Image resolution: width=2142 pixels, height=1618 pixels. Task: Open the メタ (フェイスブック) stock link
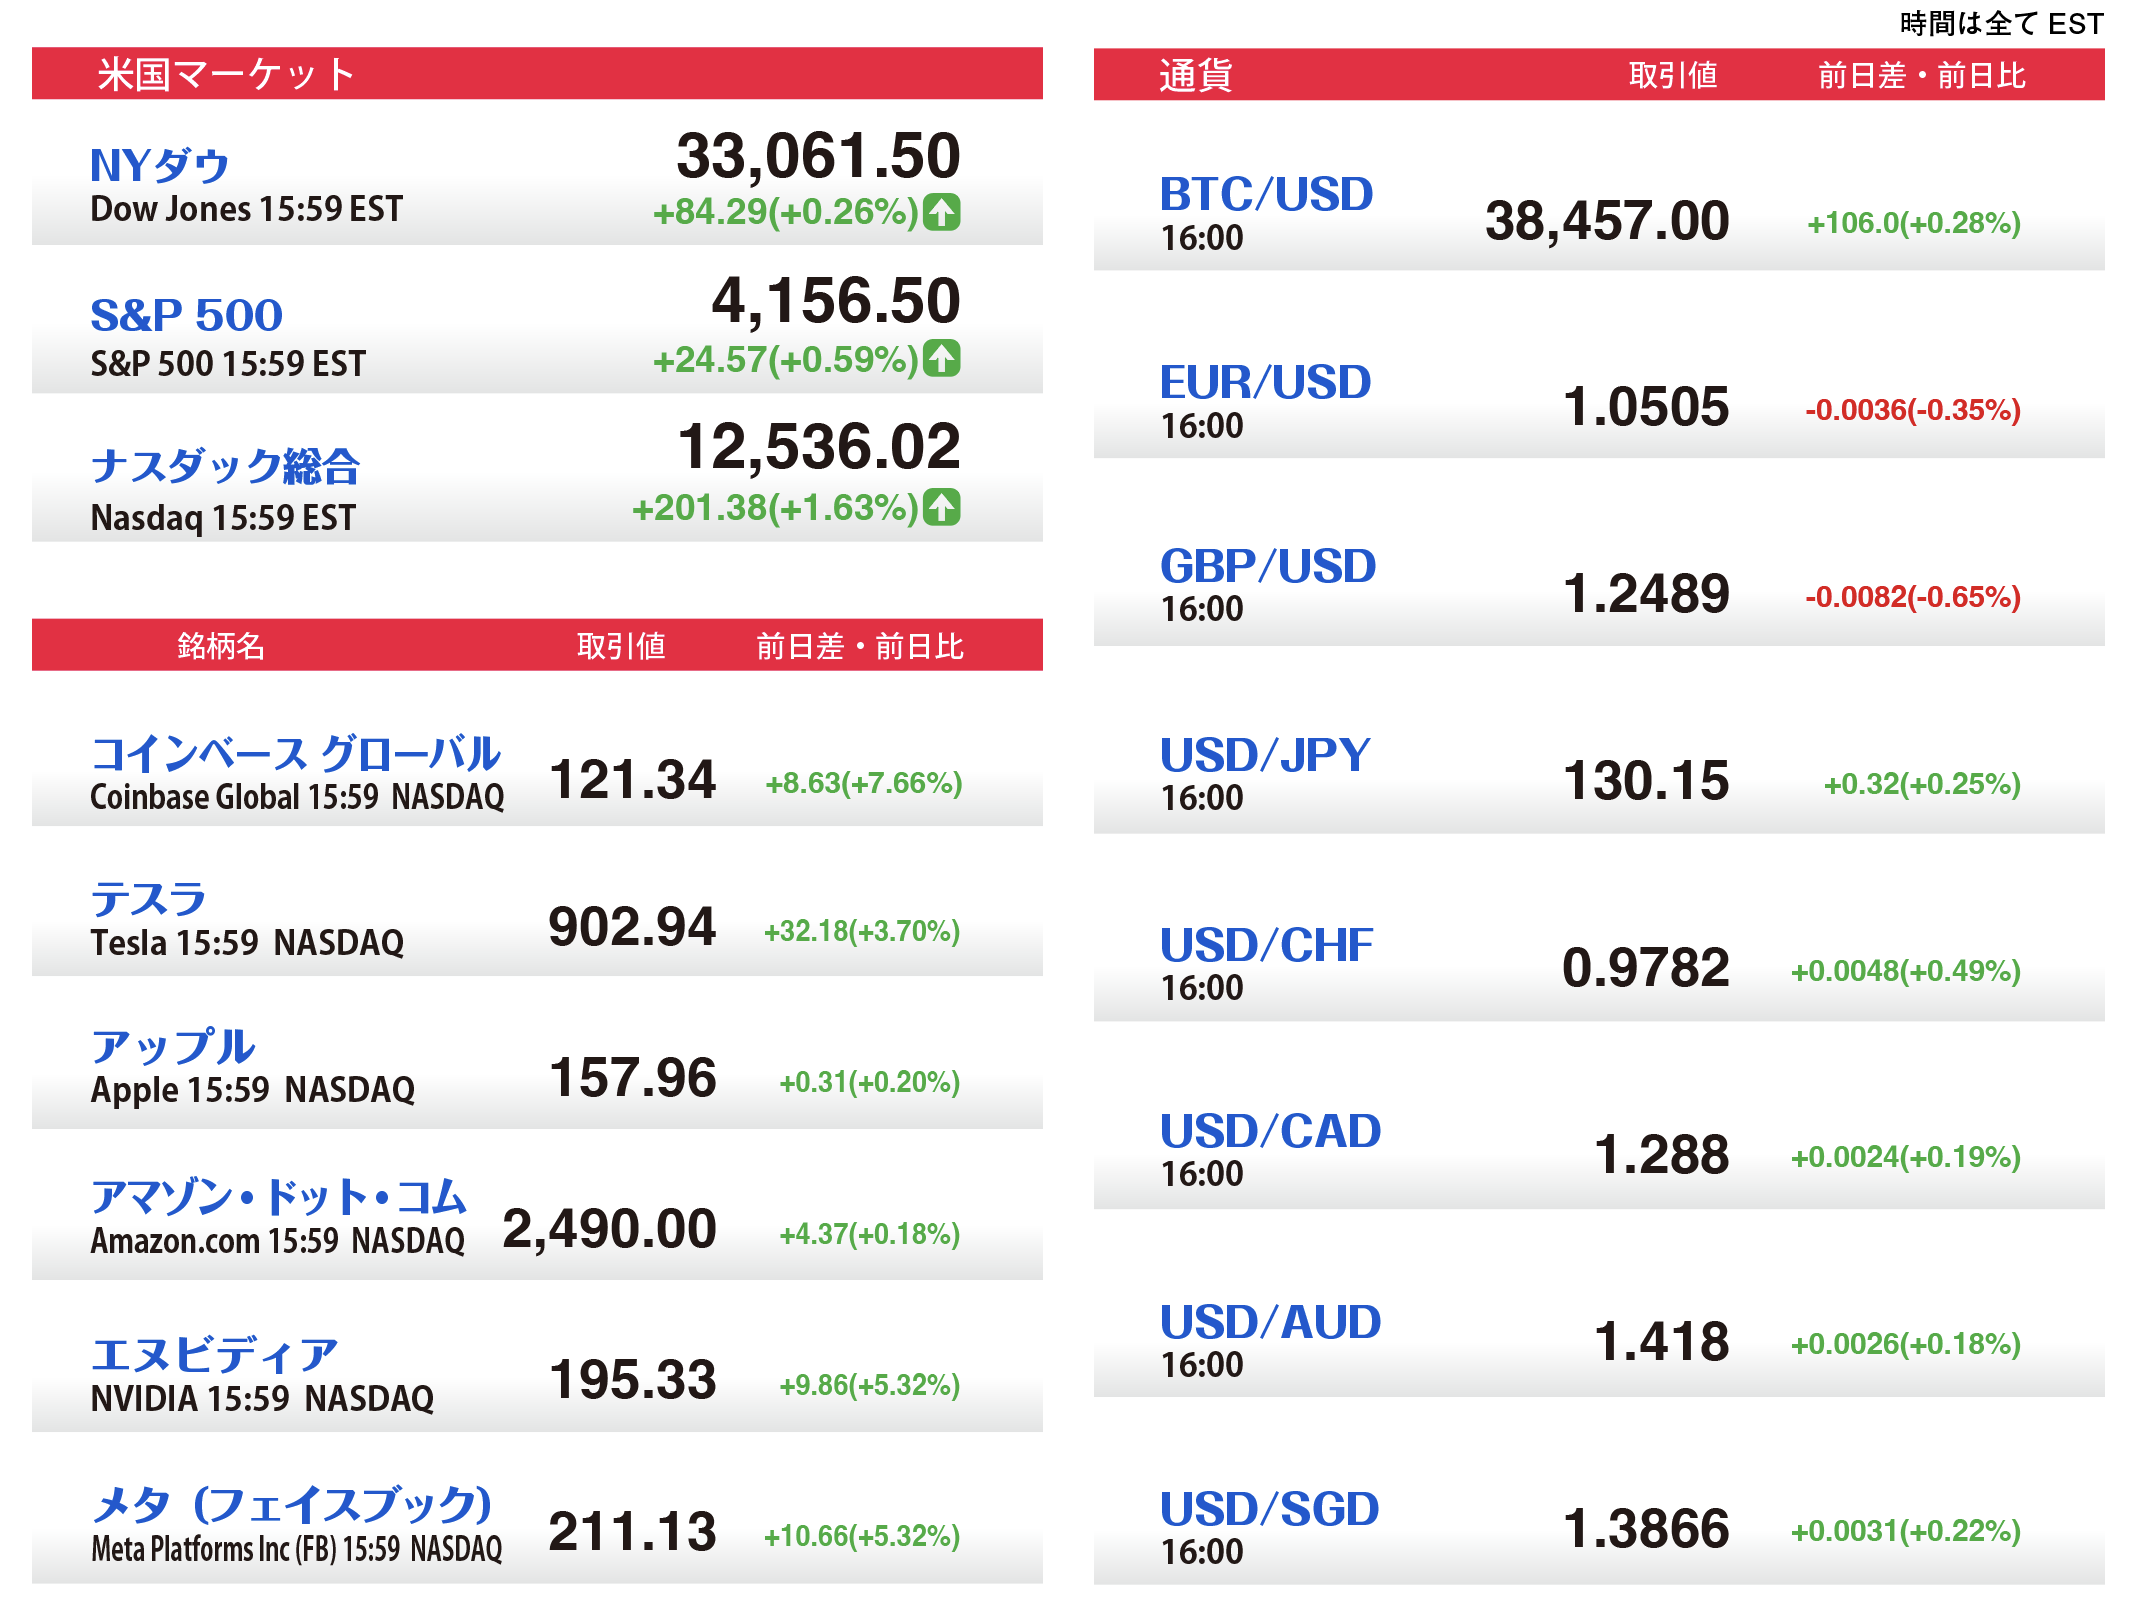pyautogui.click(x=291, y=1504)
